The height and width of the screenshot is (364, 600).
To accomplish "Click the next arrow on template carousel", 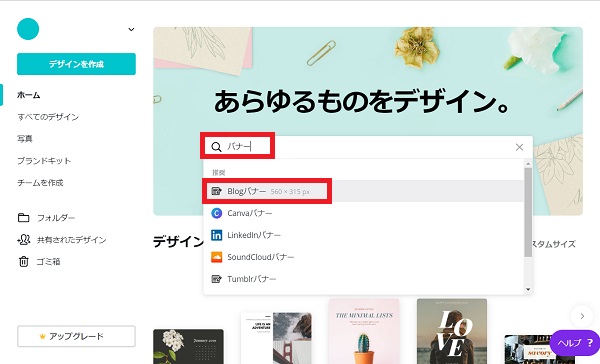I will tap(582, 316).
